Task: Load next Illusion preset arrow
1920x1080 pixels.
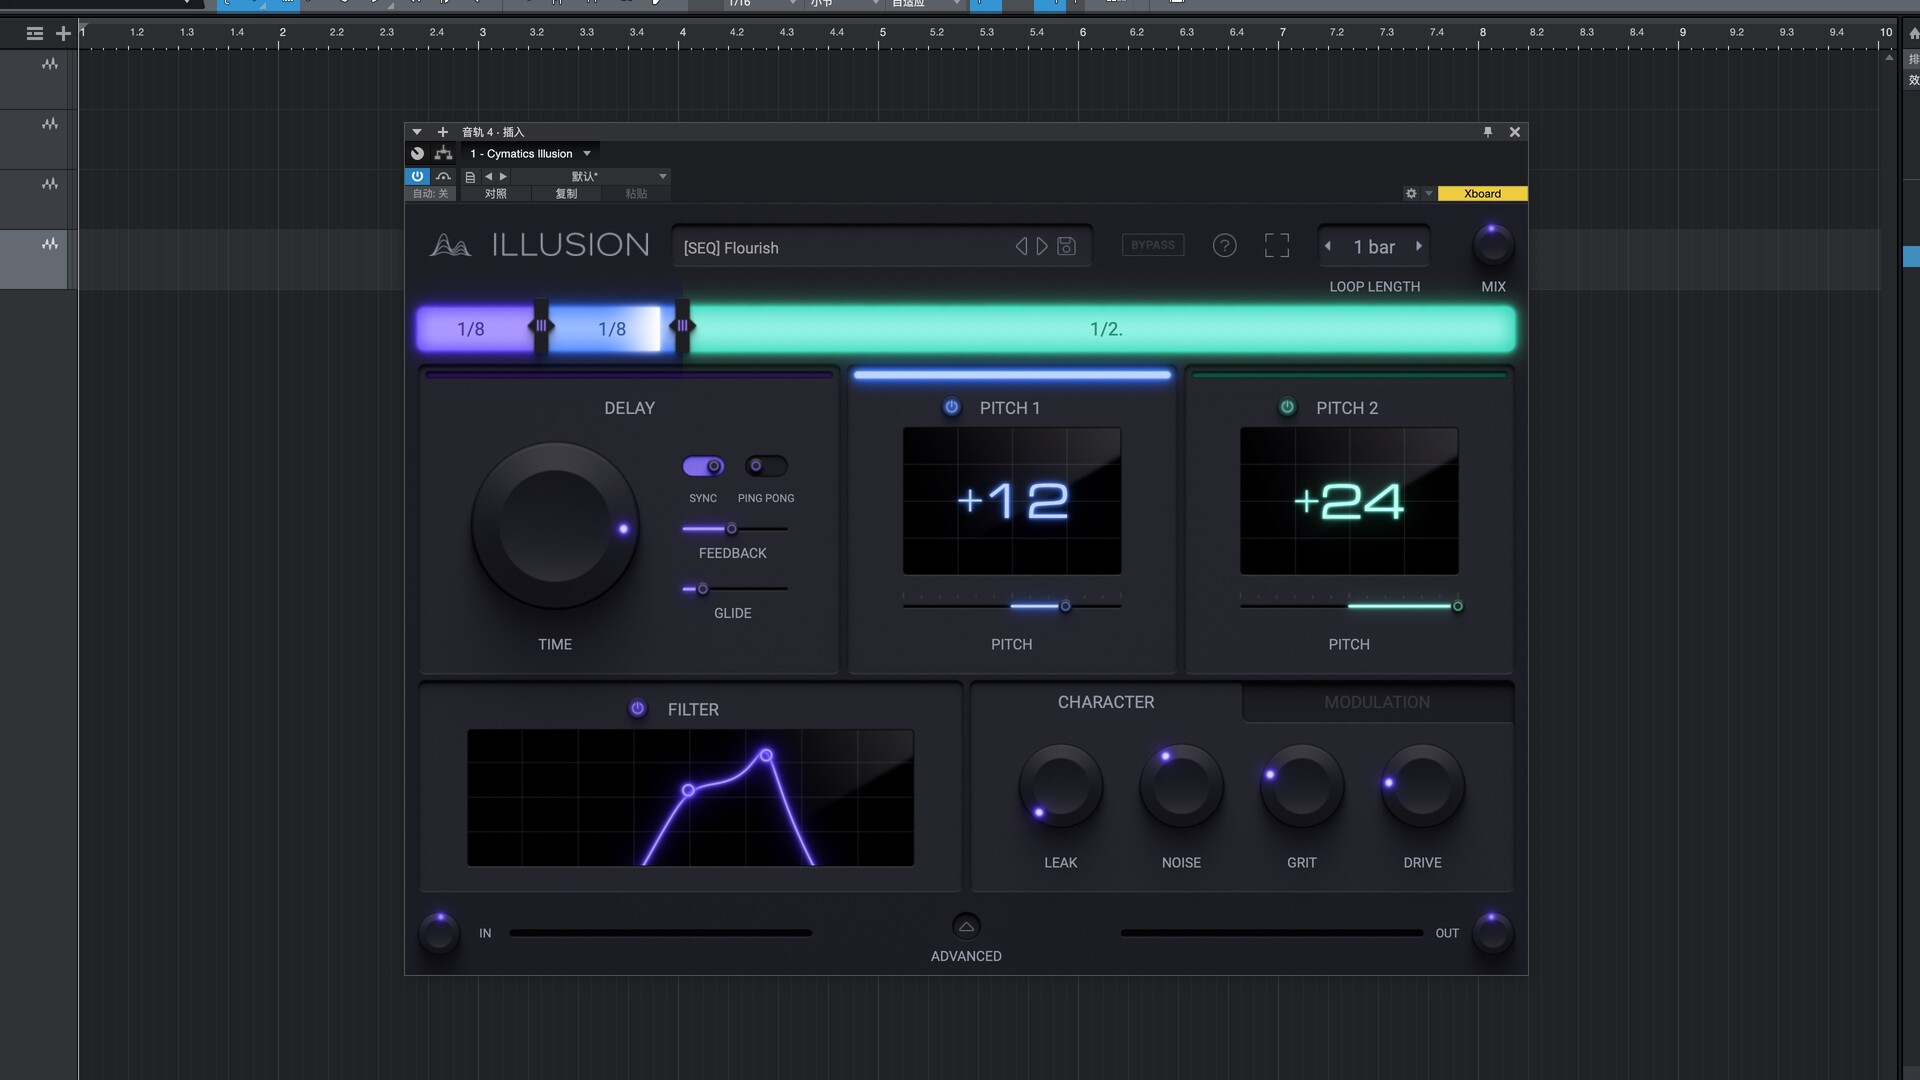Action: tap(1042, 246)
